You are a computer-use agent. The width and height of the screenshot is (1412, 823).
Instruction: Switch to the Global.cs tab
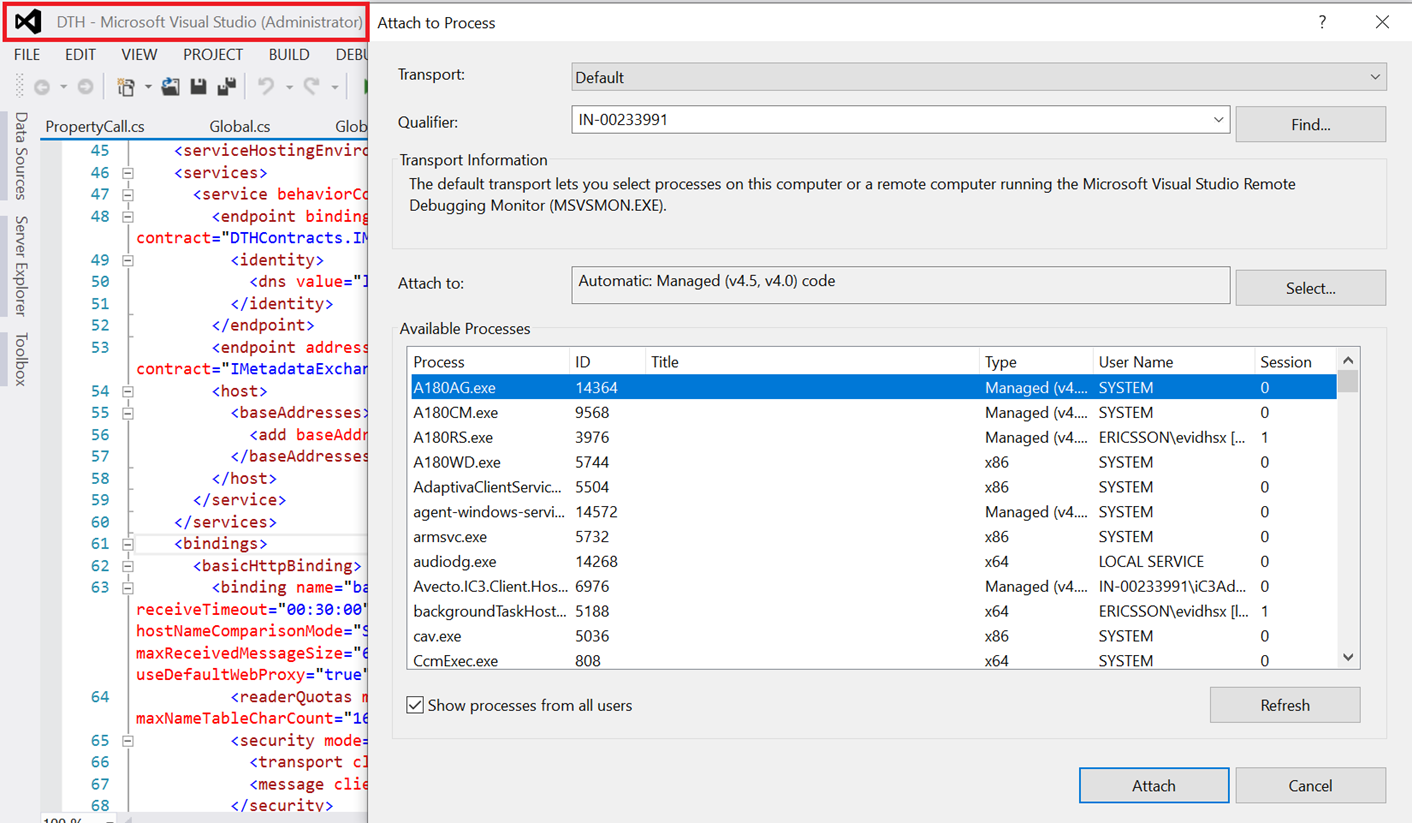pyautogui.click(x=240, y=127)
